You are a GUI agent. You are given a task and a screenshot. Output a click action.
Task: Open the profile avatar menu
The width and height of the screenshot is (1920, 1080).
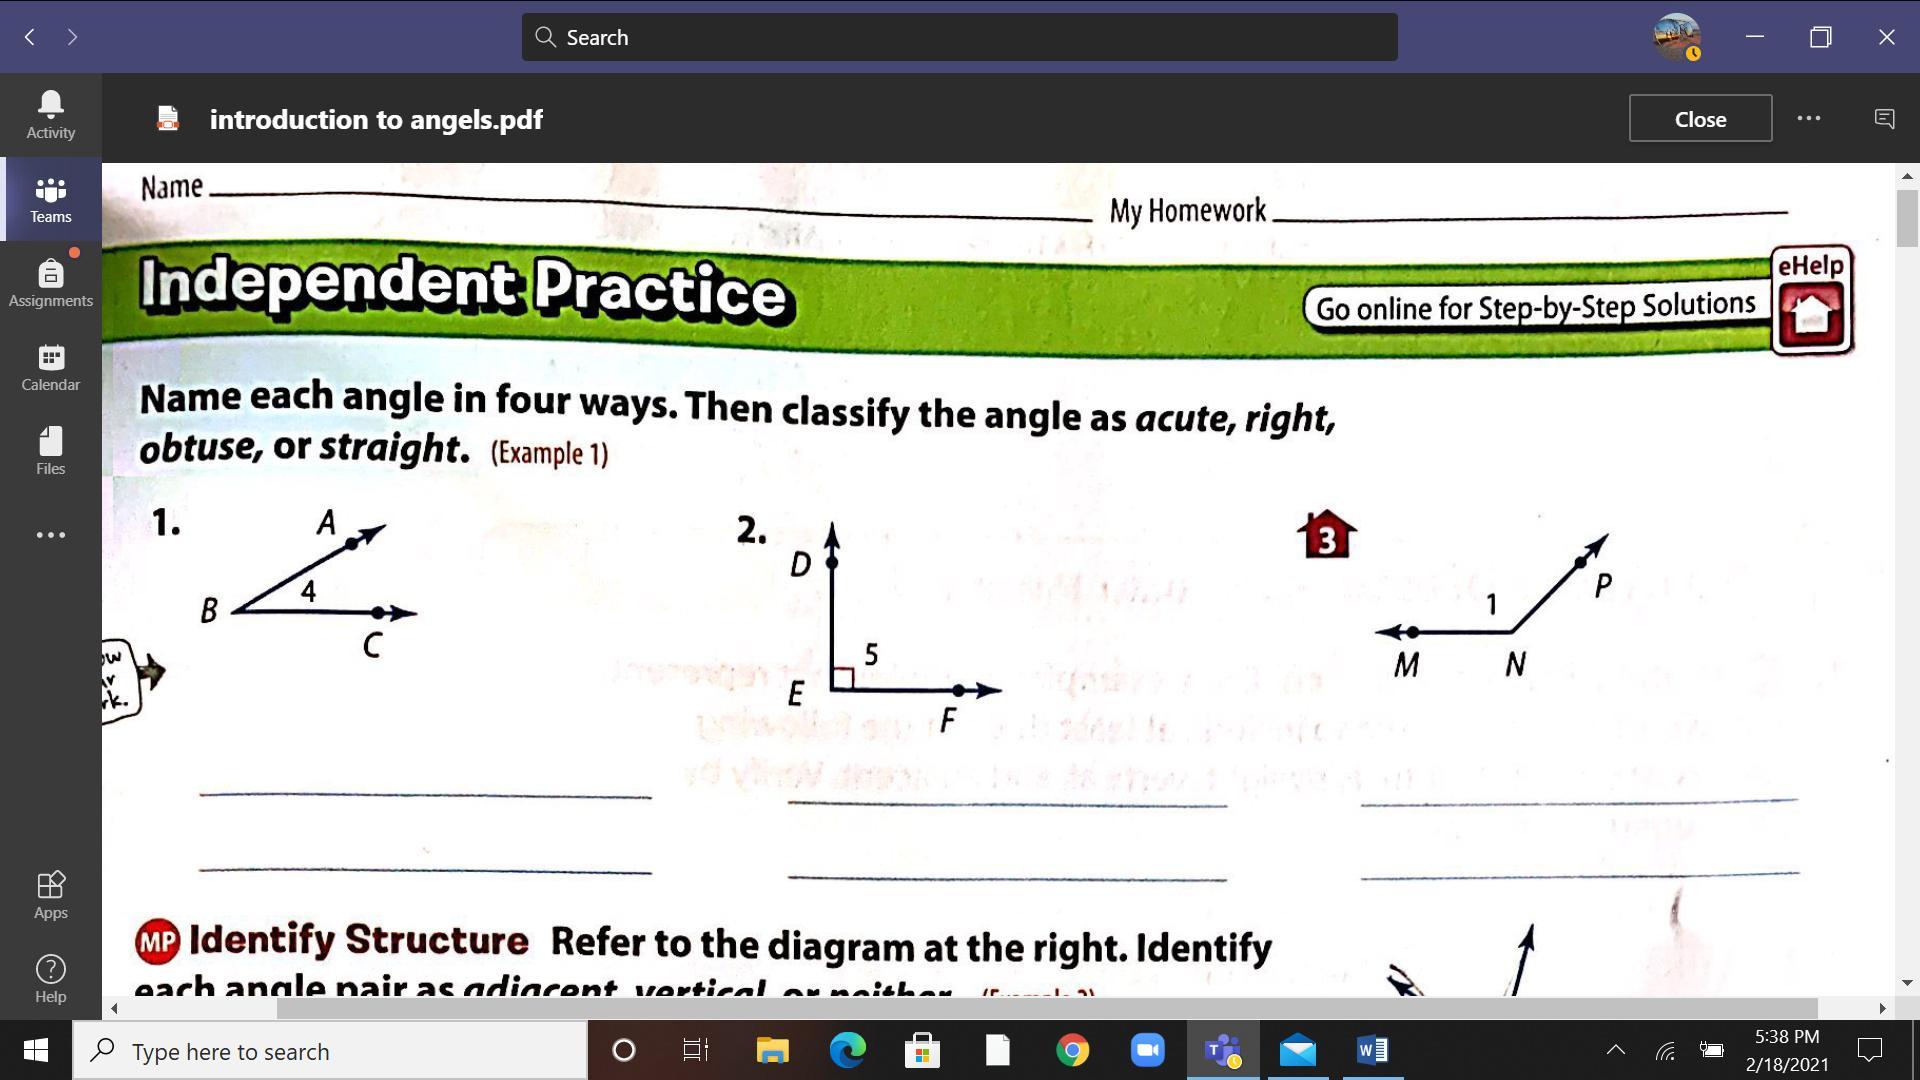pyautogui.click(x=1676, y=37)
